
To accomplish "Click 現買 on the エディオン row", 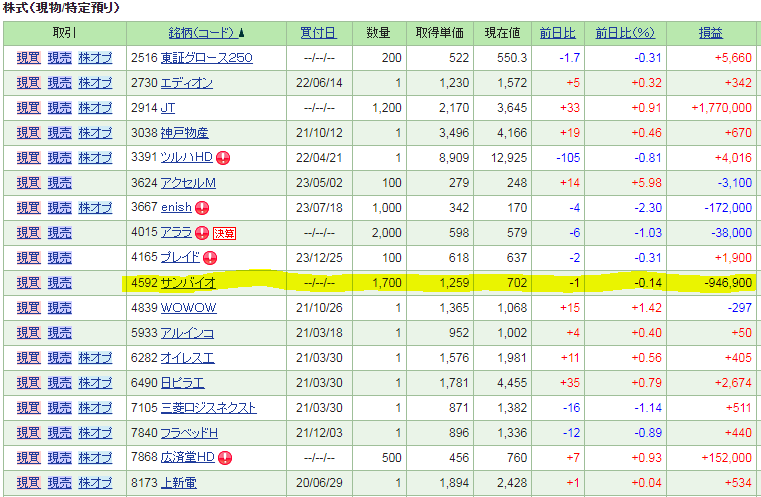I will 28,83.
